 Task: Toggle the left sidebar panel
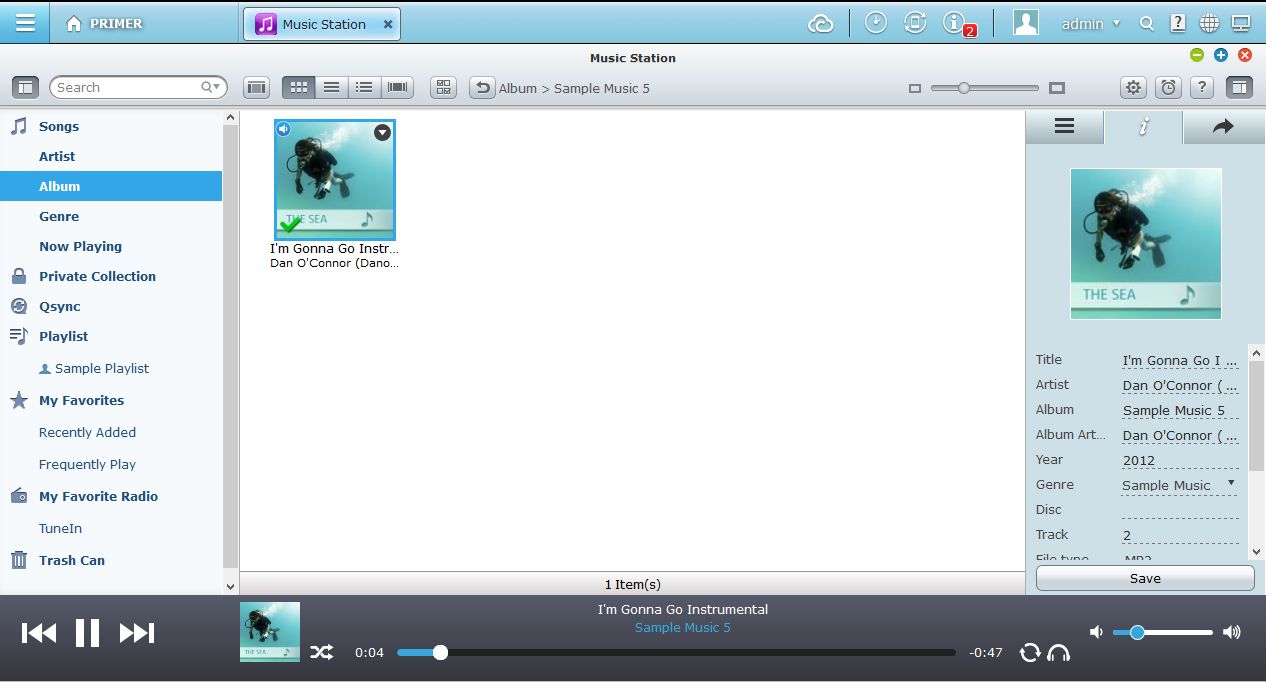[25, 87]
